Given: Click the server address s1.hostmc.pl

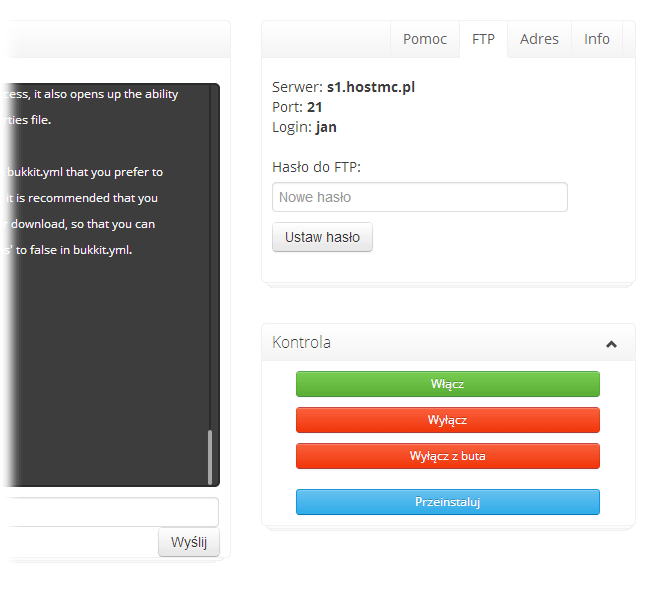Looking at the screenshot, I should 370,87.
